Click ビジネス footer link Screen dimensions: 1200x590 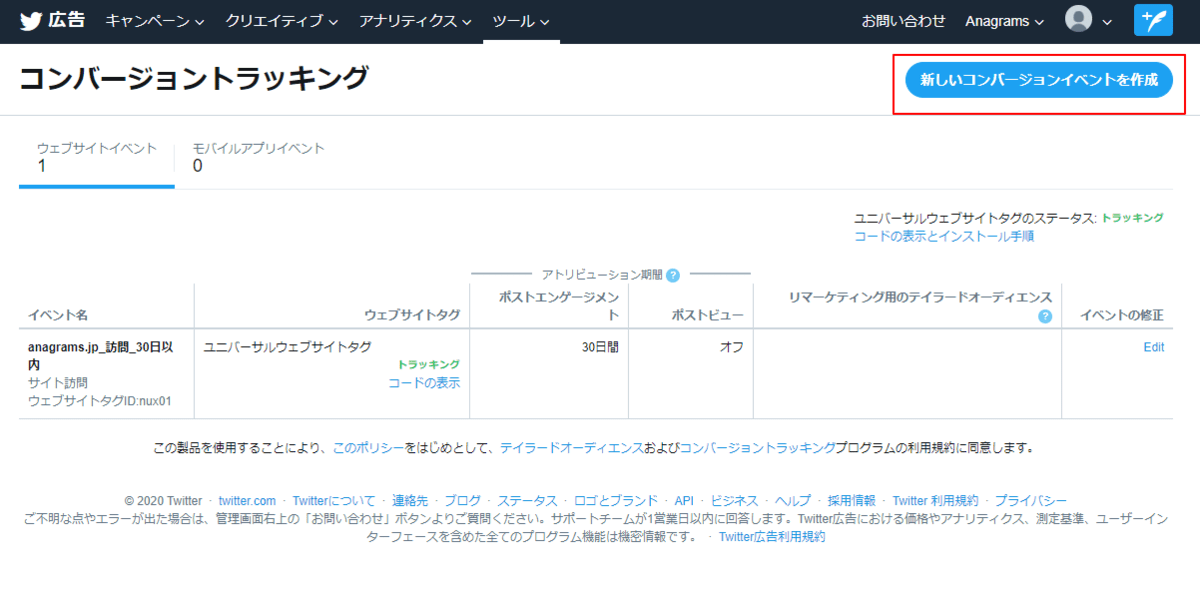734,500
